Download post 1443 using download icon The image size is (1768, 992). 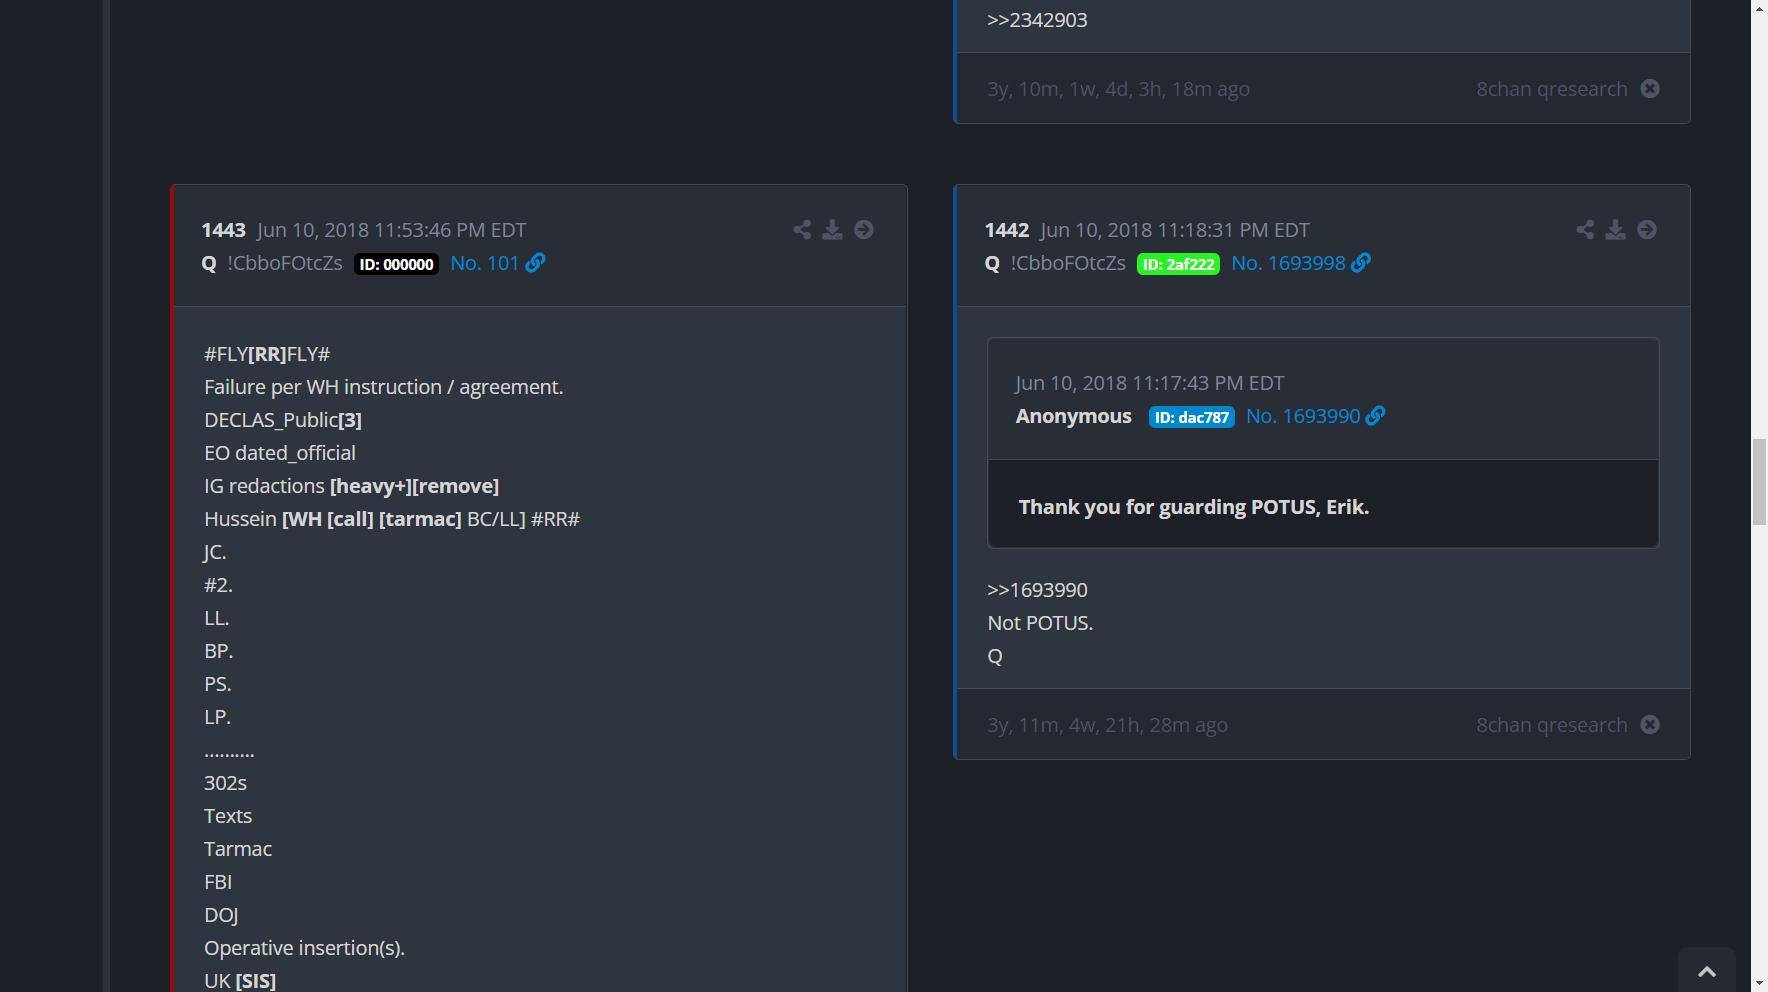(832, 230)
